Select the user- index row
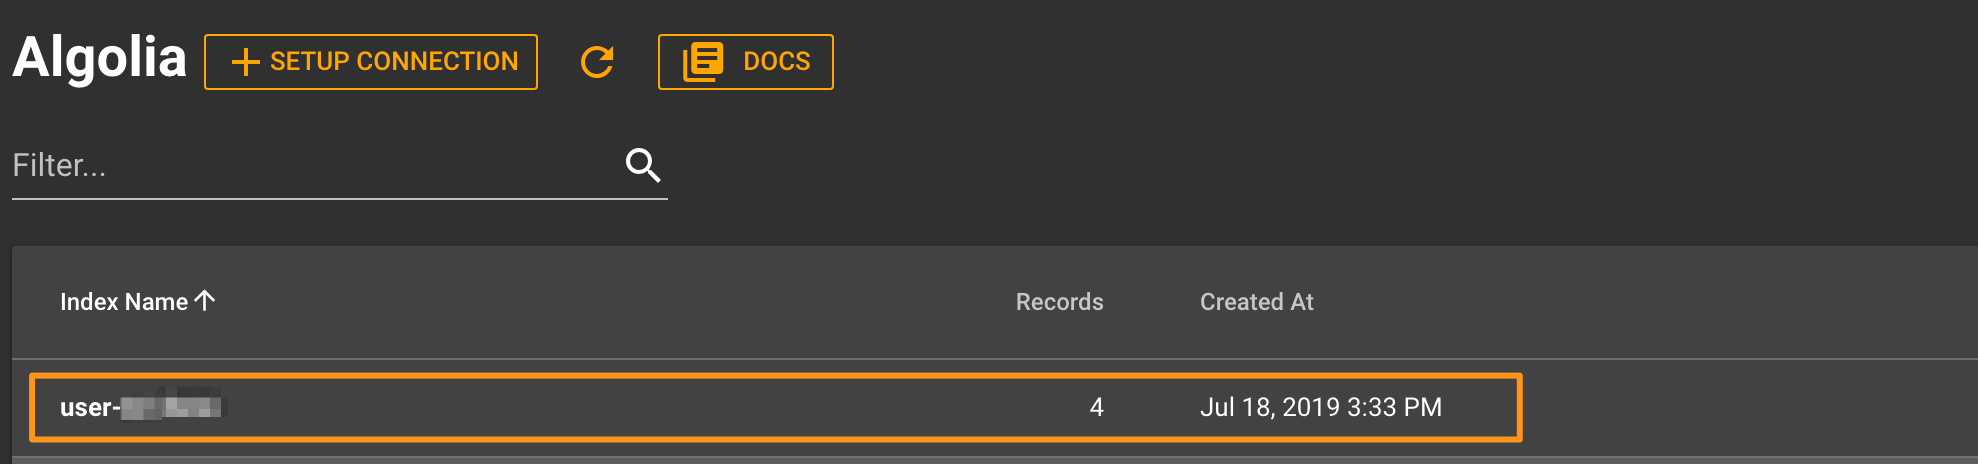 point(776,407)
